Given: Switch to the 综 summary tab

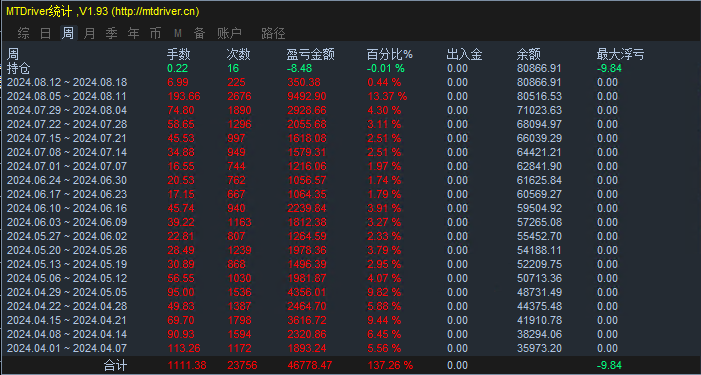Looking at the screenshot, I should [24, 33].
